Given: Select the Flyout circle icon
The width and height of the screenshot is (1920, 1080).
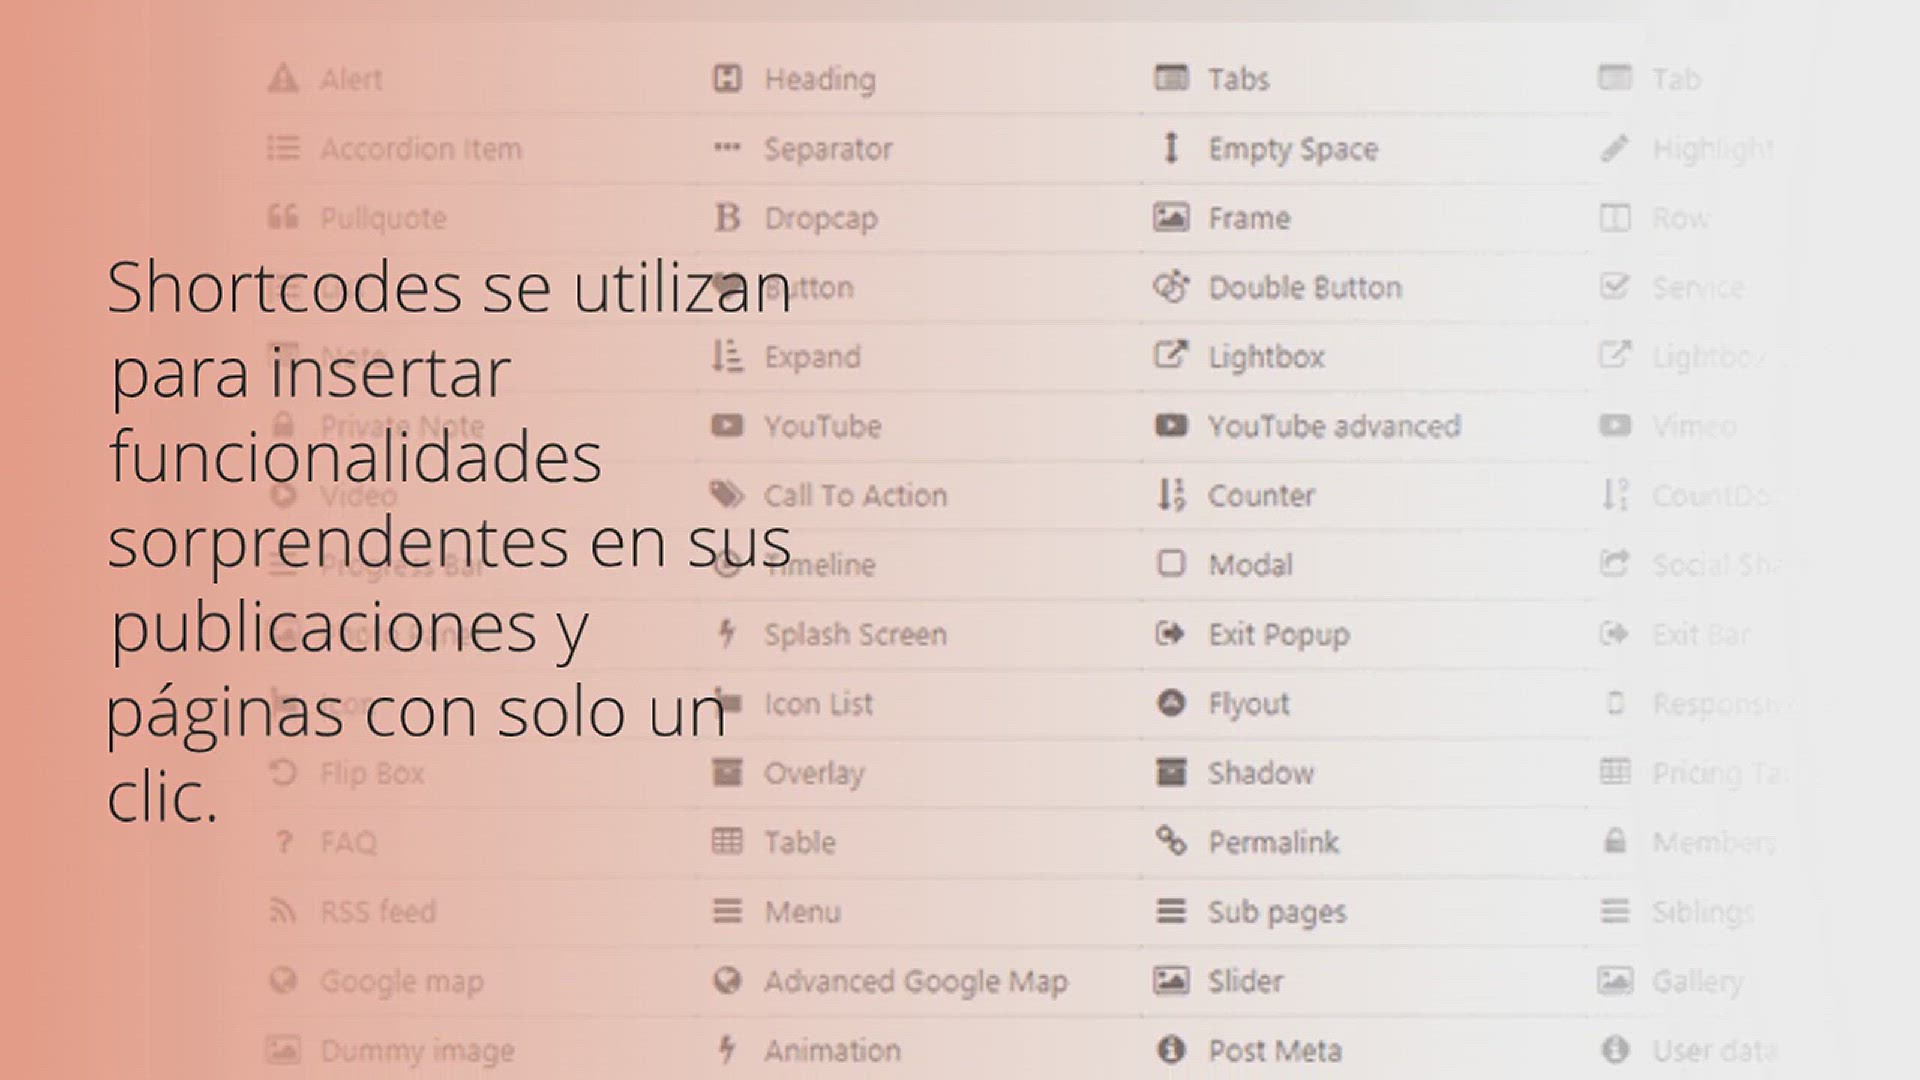Looking at the screenshot, I should (x=1171, y=703).
